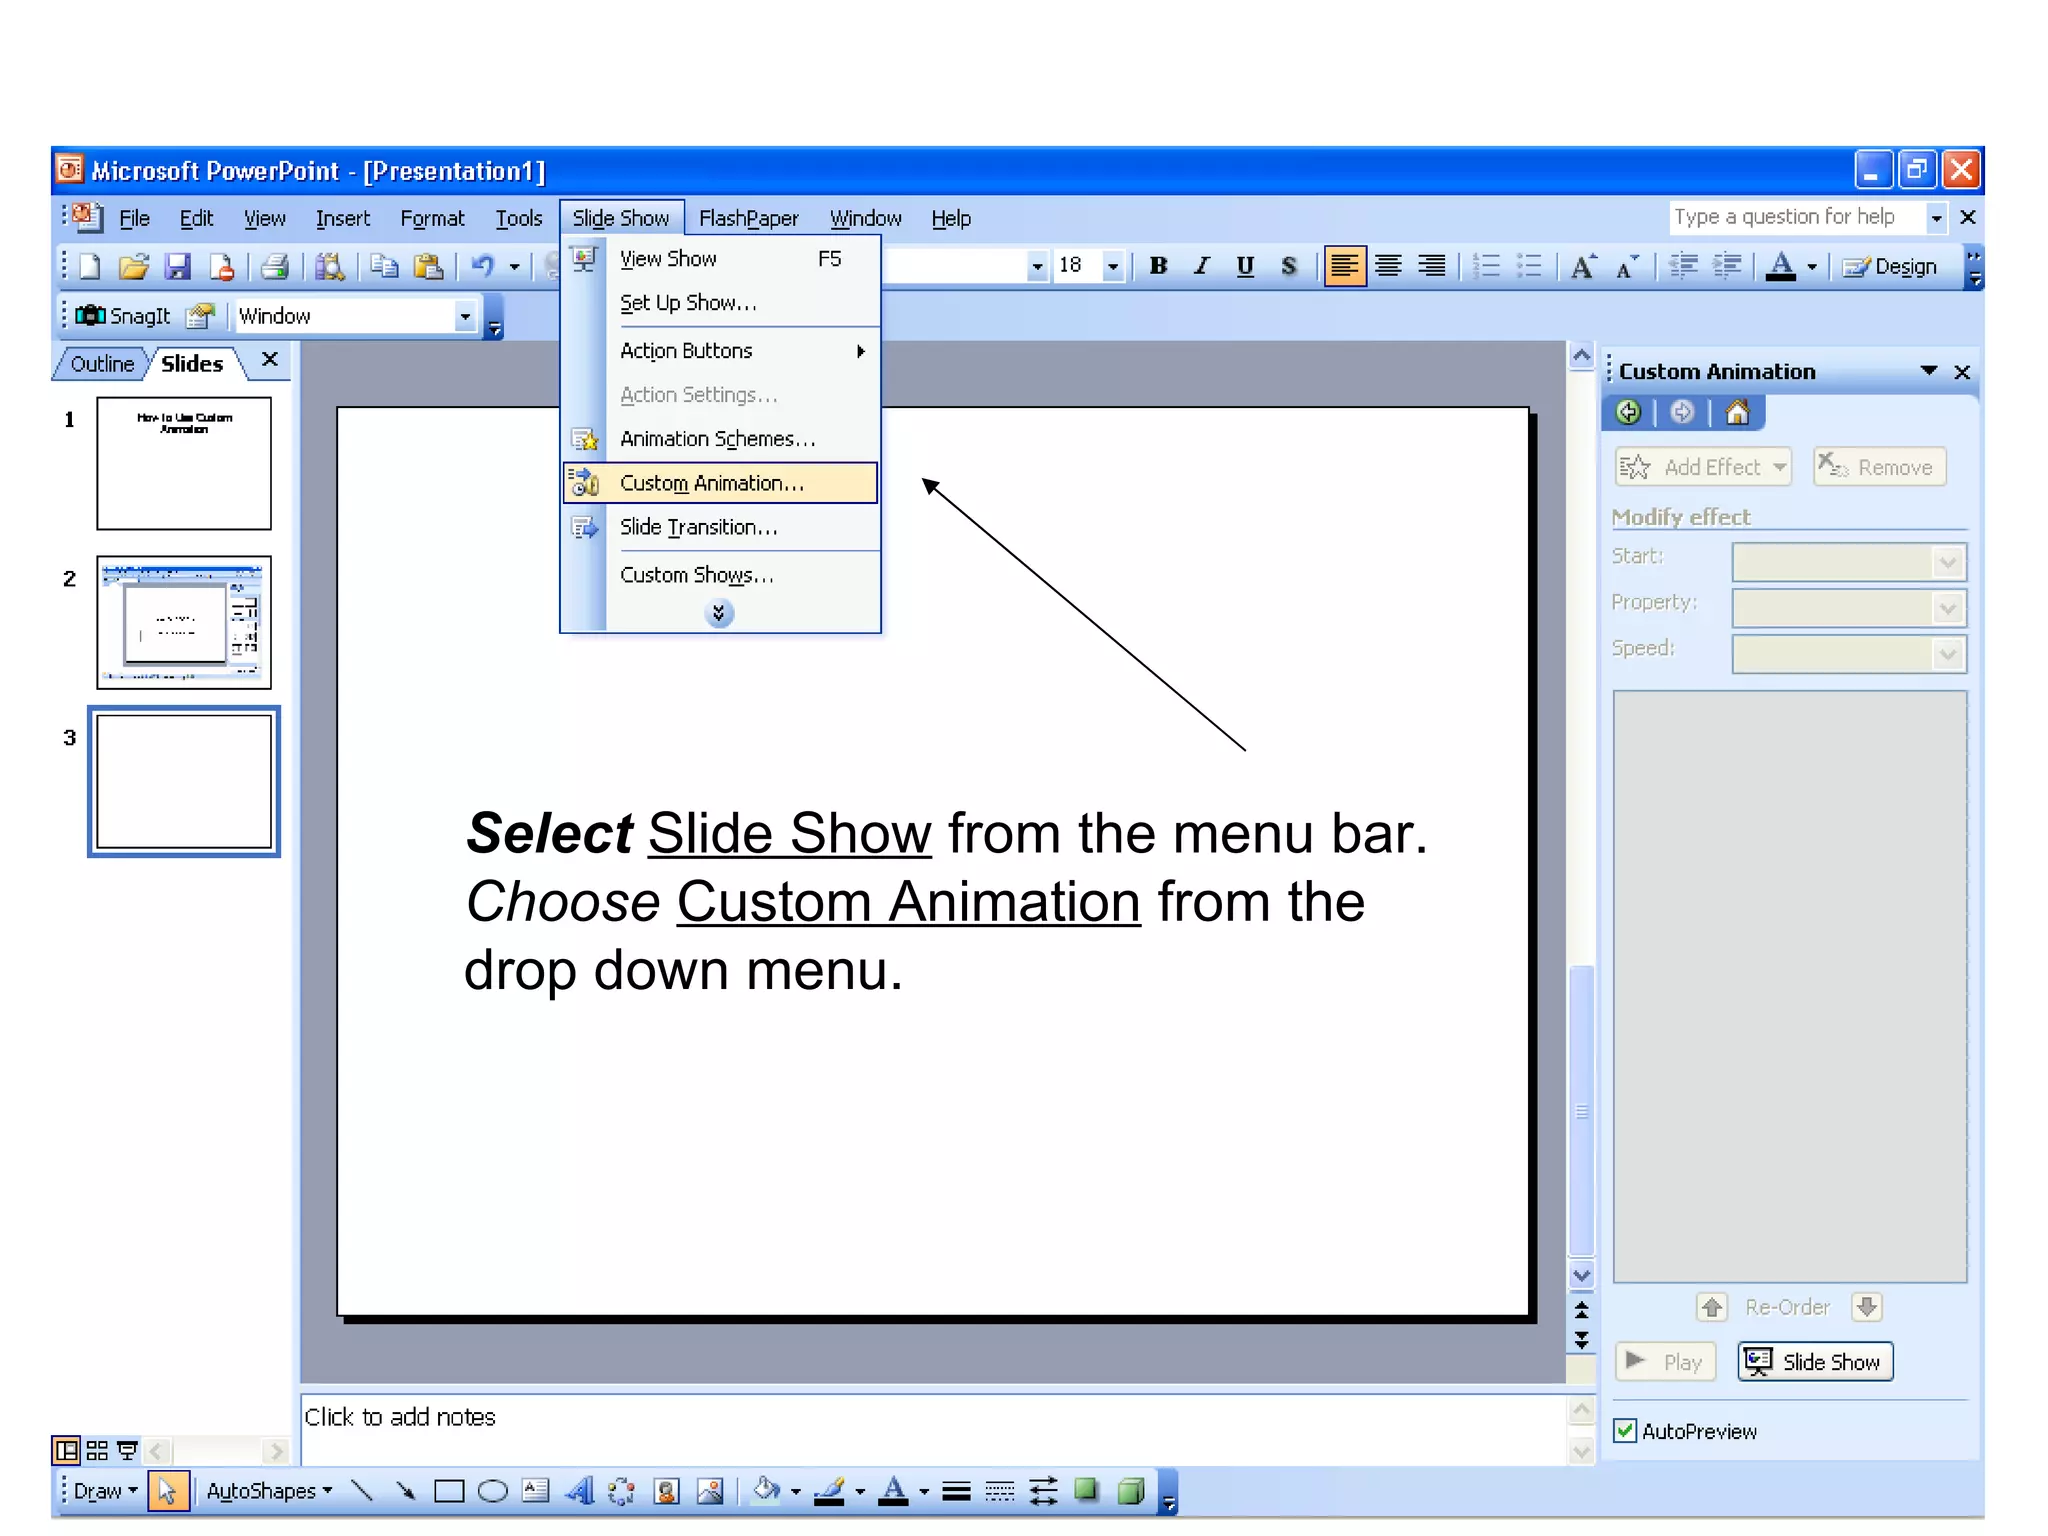Select View Show menu entry

tap(720, 259)
